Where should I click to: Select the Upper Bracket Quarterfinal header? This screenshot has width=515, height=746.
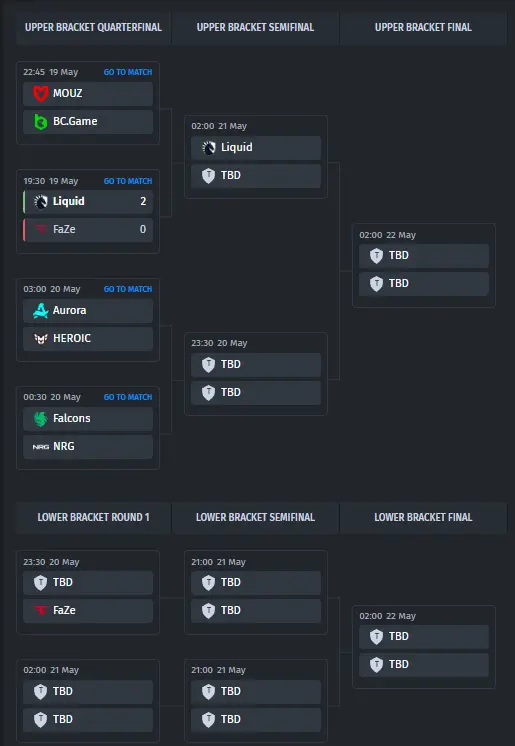(x=93, y=28)
